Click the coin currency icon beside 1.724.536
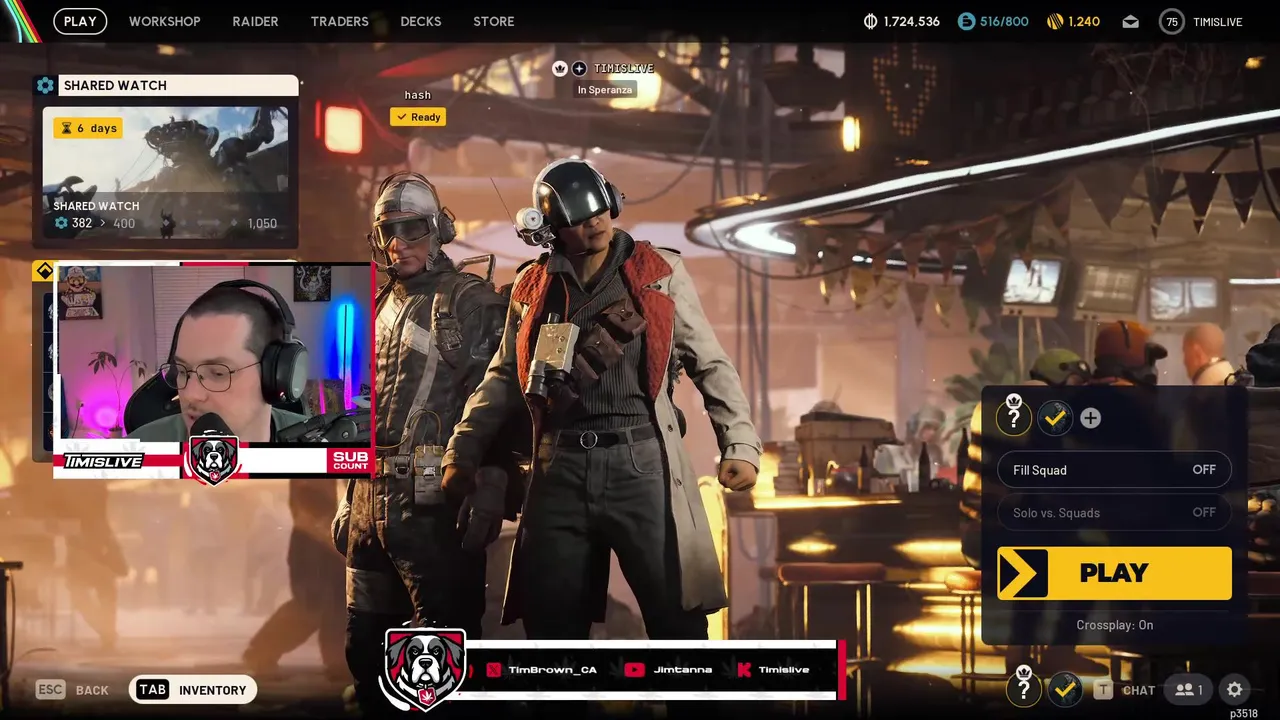 click(870, 21)
